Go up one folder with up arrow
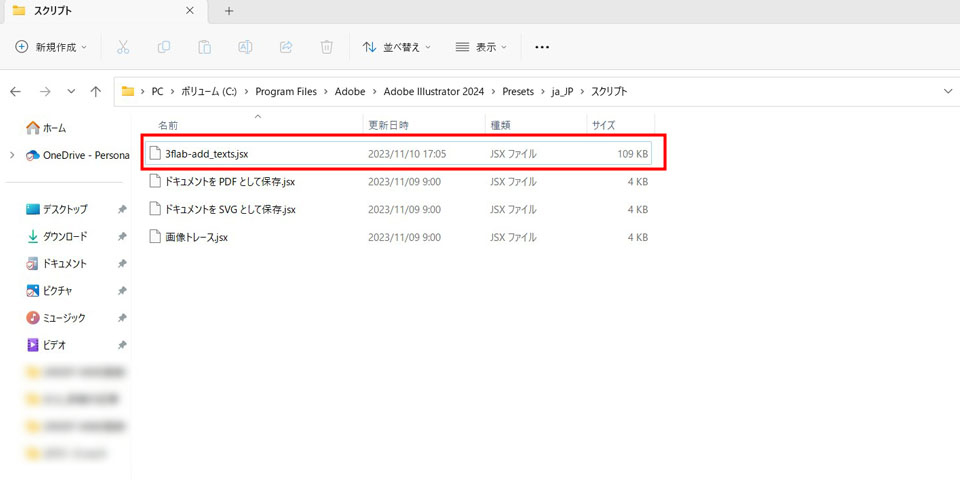 95,91
